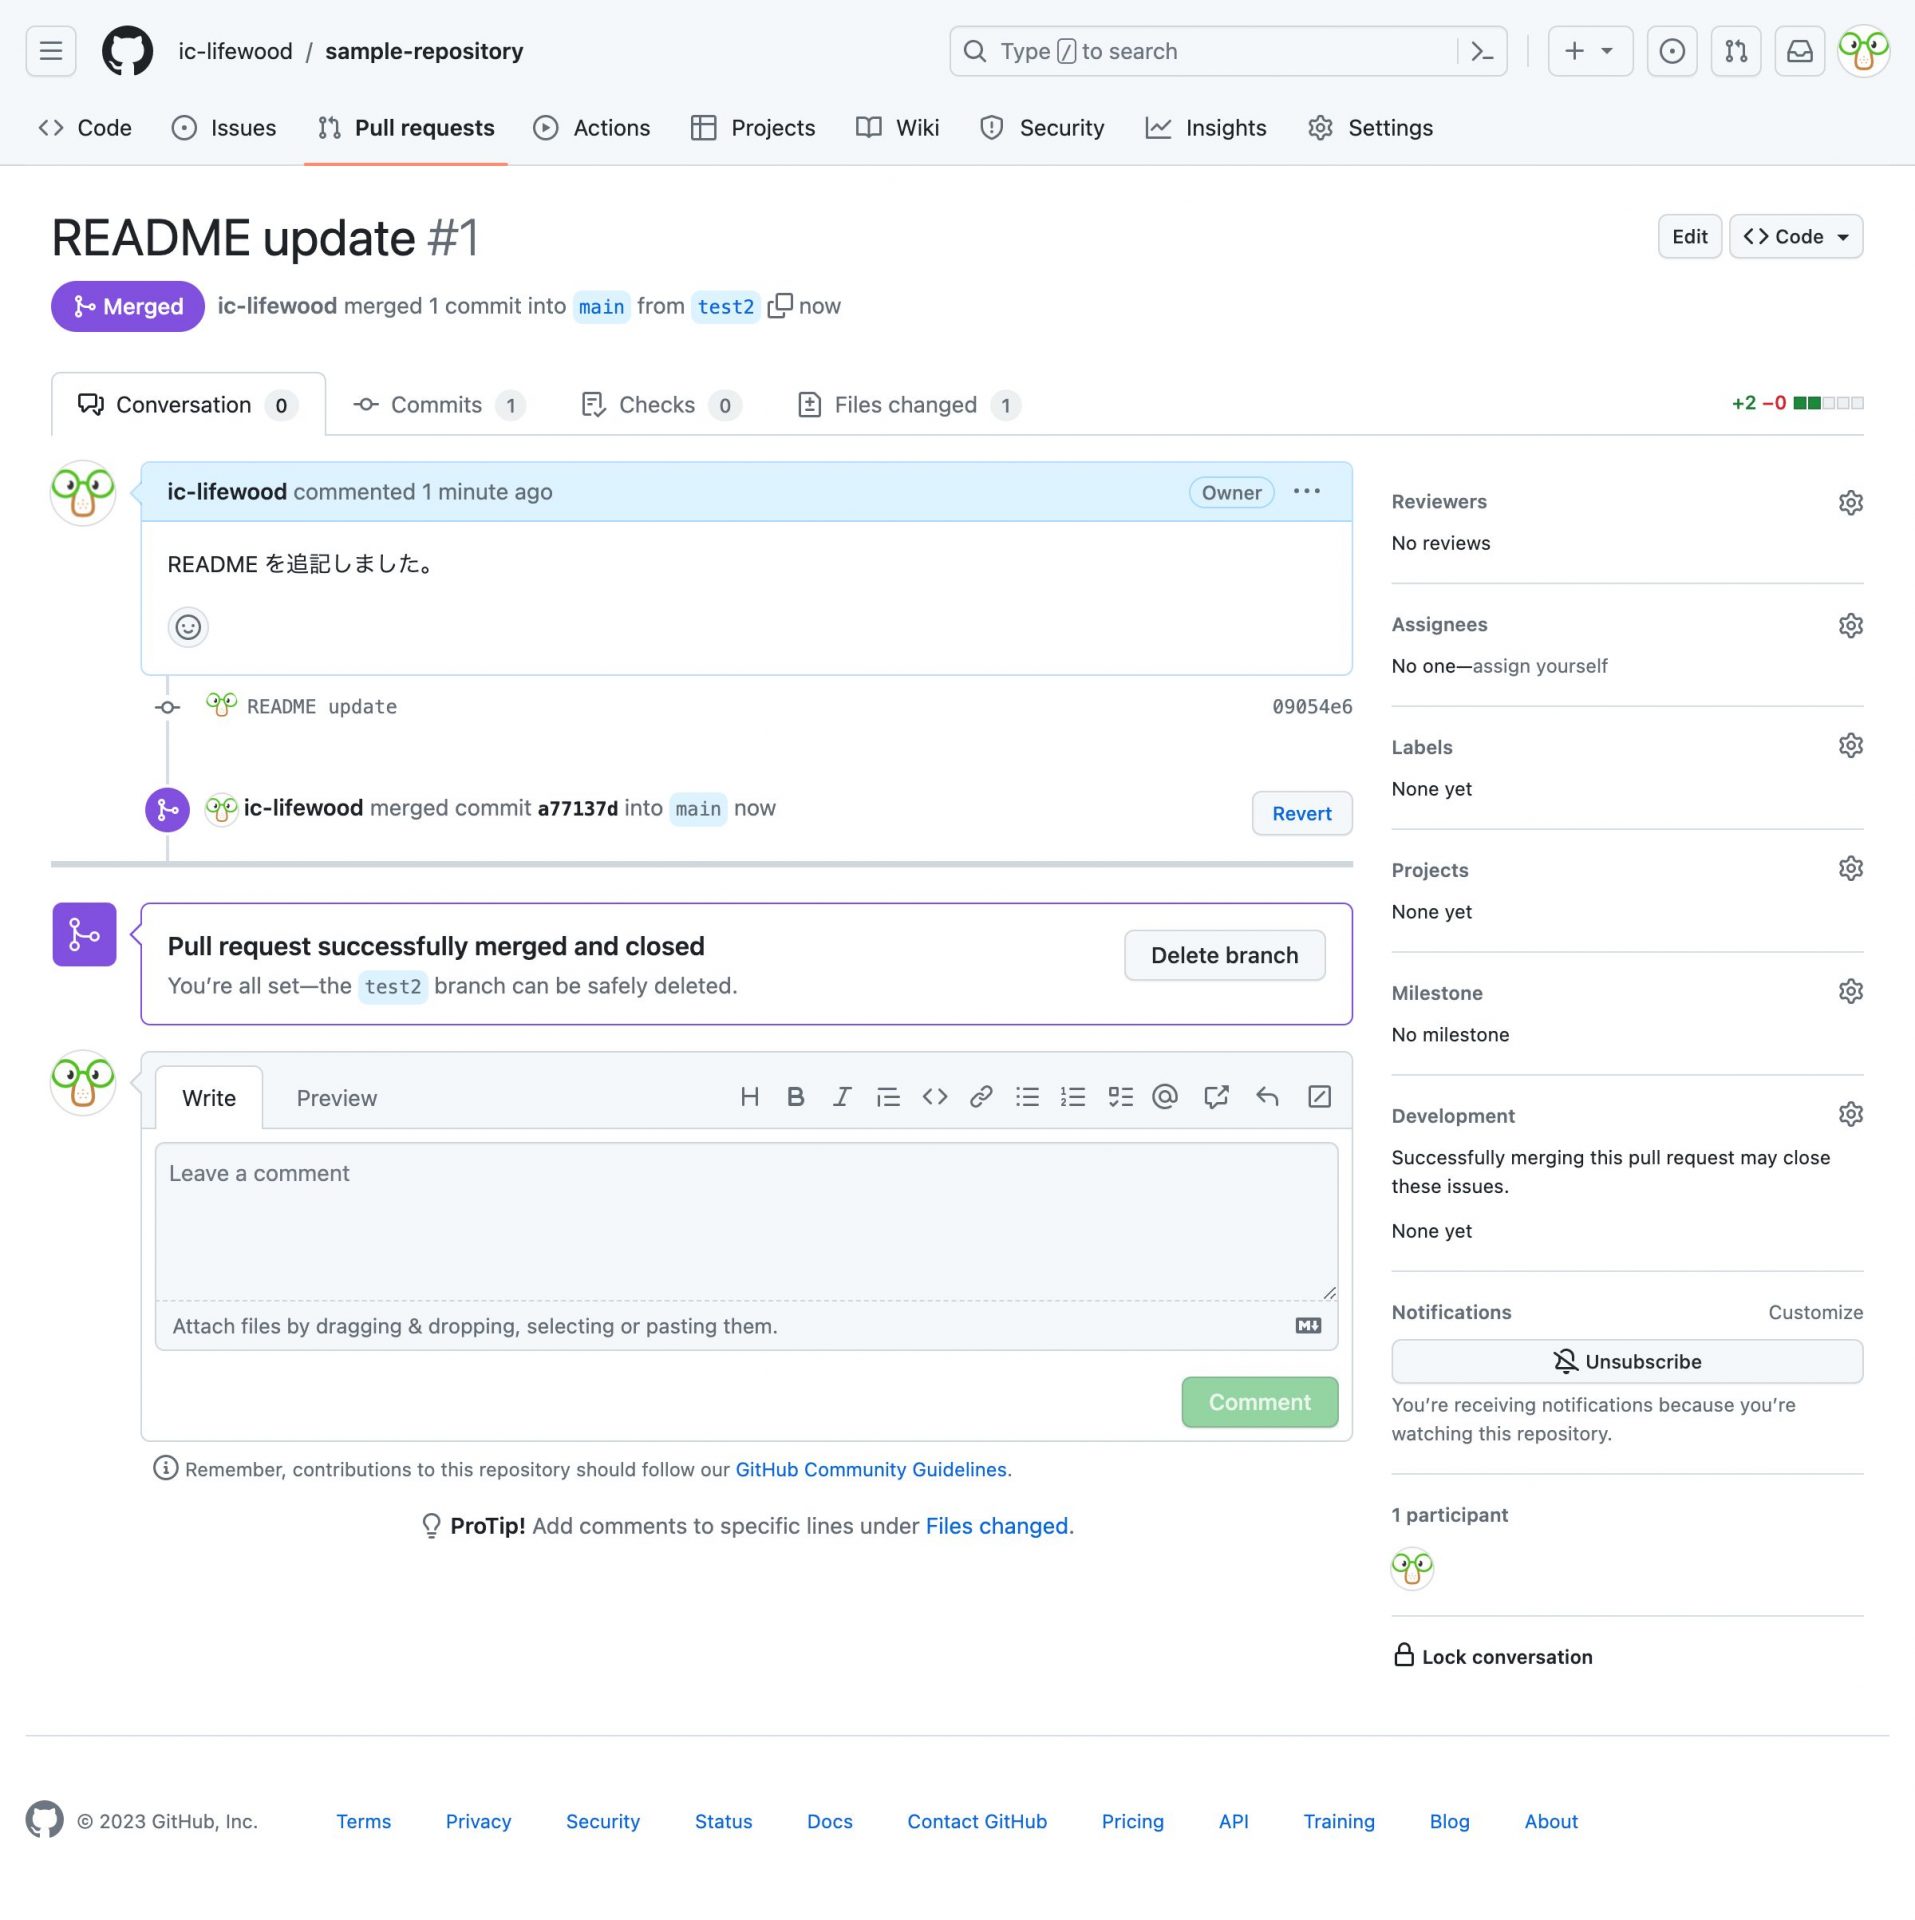Screen dimensions: 1915x1920
Task: Add emoji reaction to the comment
Action: [187, 627]
